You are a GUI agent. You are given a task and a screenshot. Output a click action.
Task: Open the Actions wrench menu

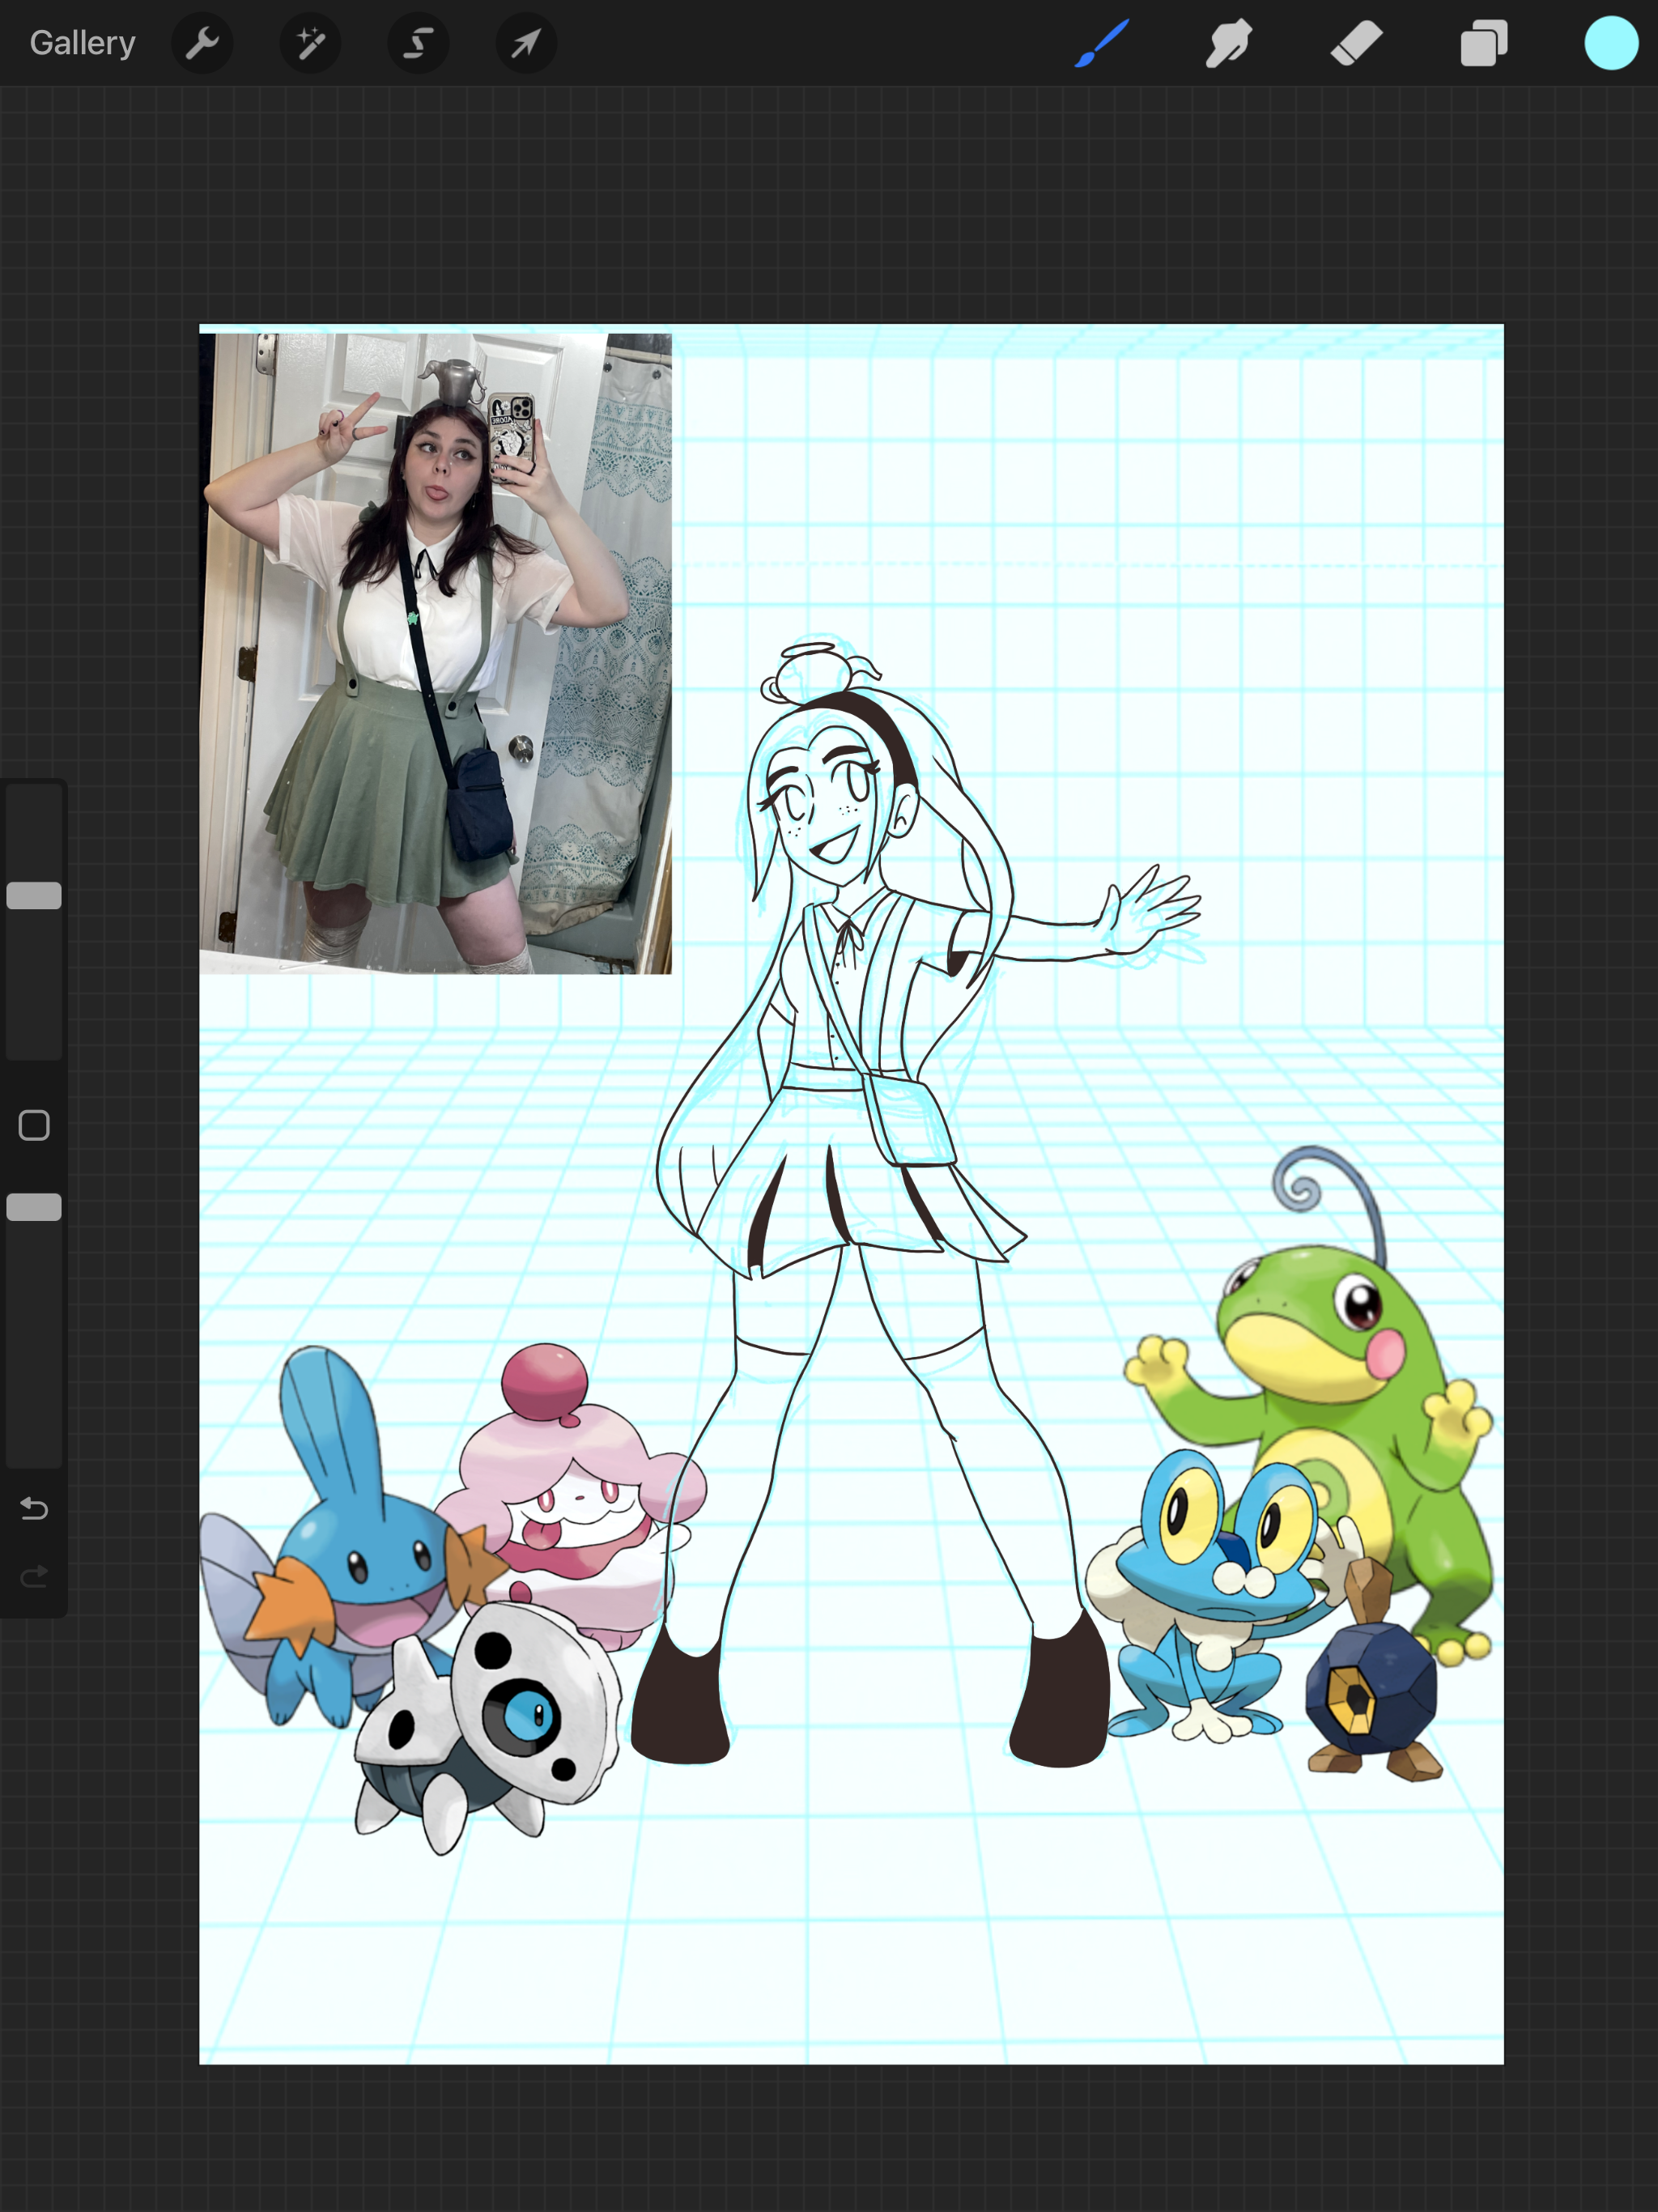202,43
